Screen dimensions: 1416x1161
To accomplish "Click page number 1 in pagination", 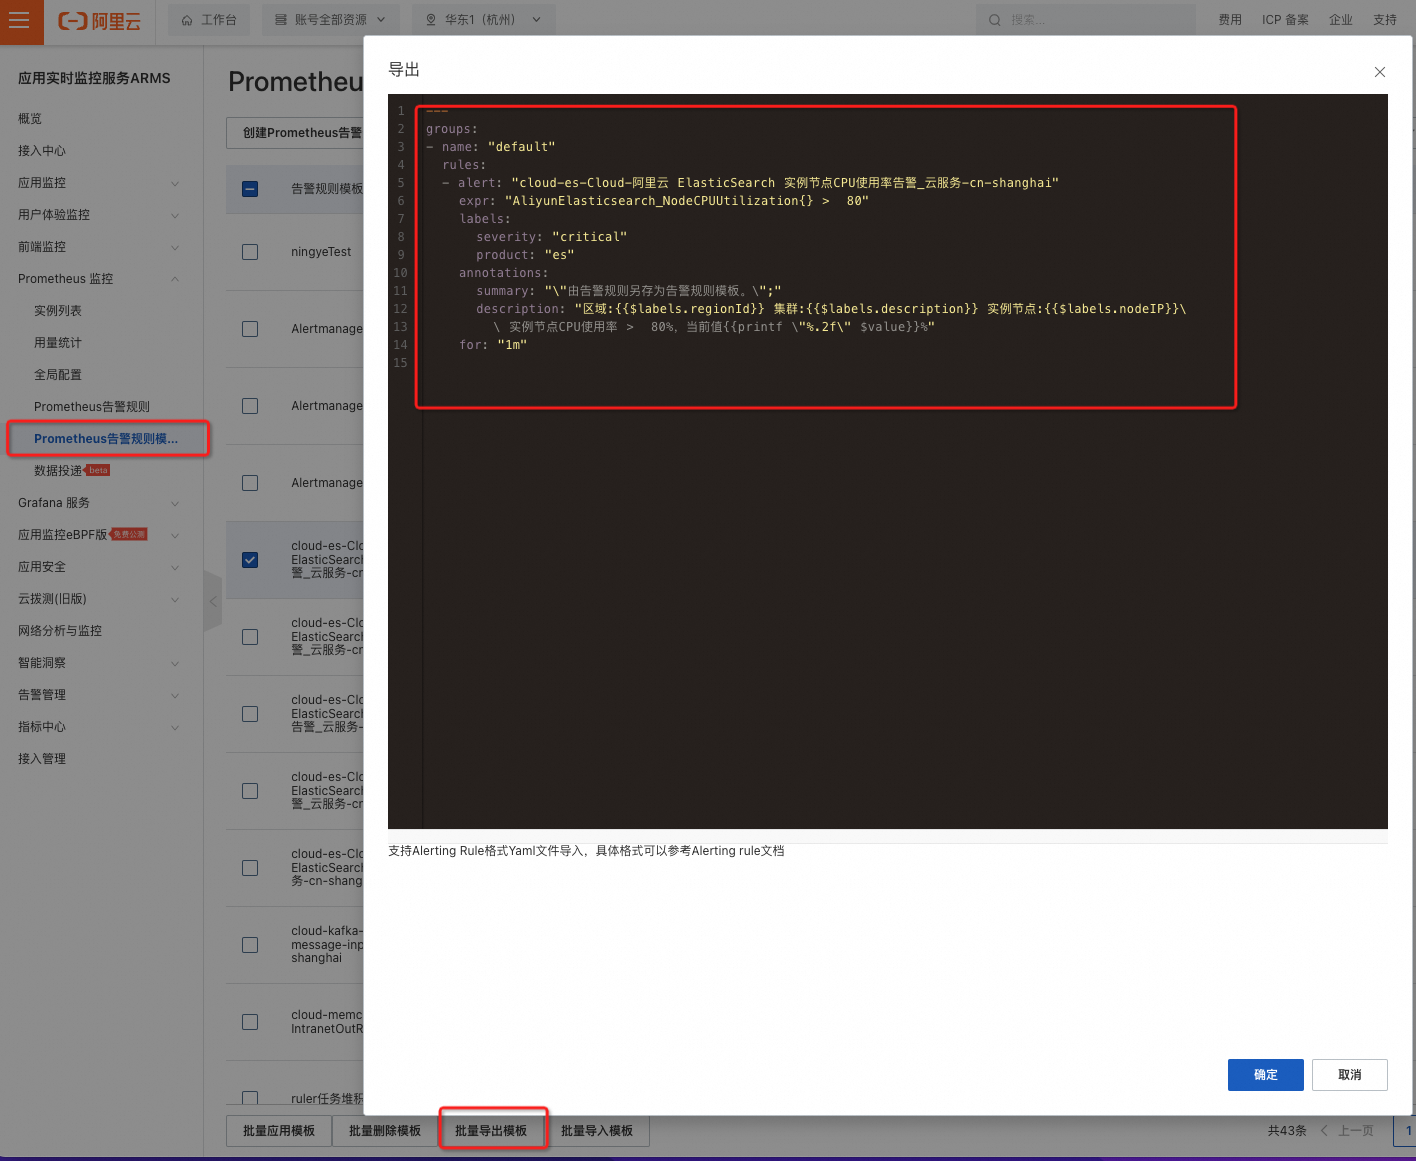I will [x=1408, y=1131].
